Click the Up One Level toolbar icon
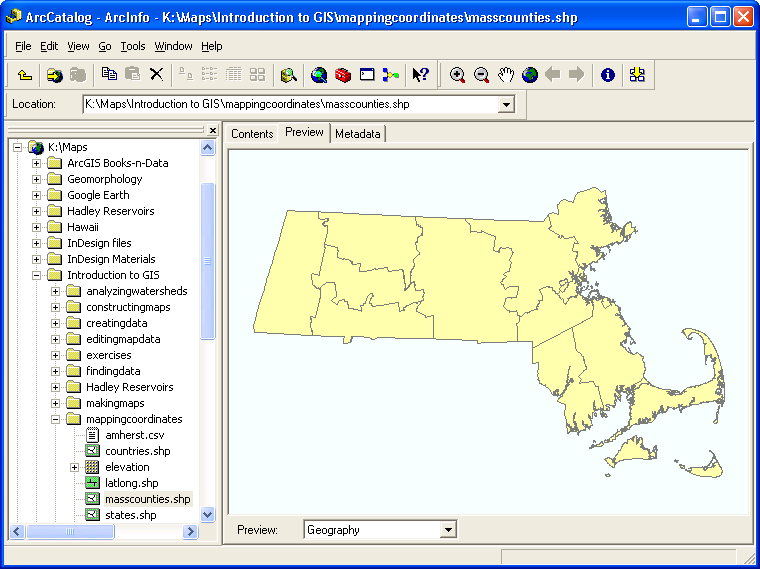The image size is (760, 569). point(25,75)
